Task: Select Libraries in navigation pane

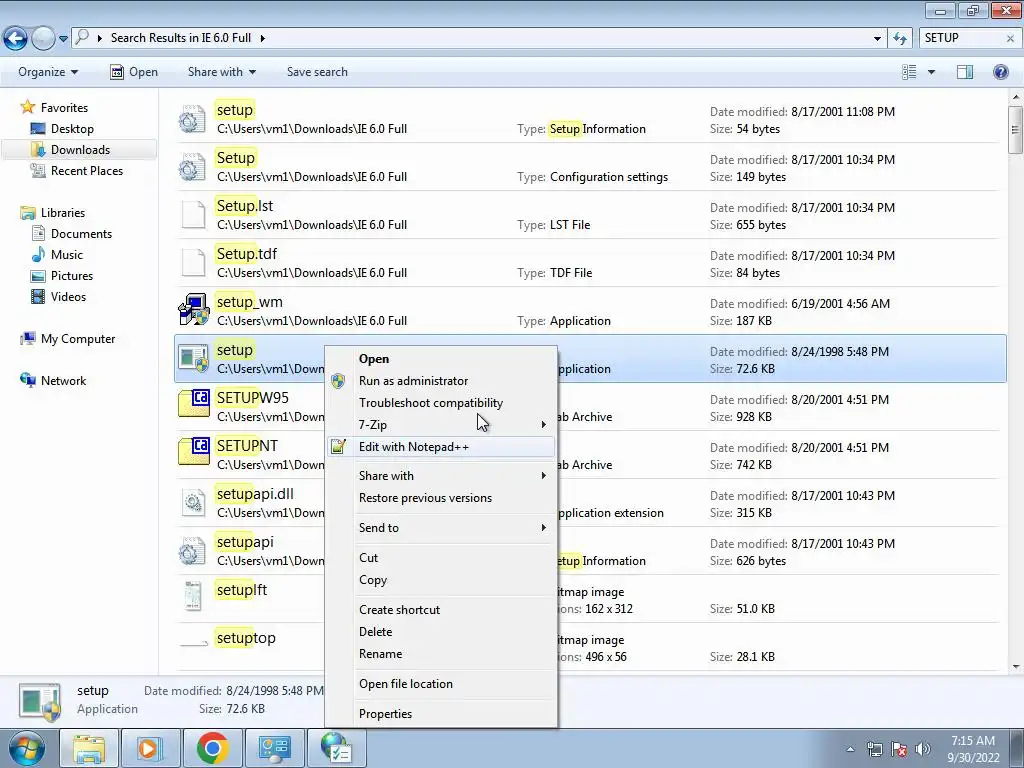Action: (x=63, y=213)
